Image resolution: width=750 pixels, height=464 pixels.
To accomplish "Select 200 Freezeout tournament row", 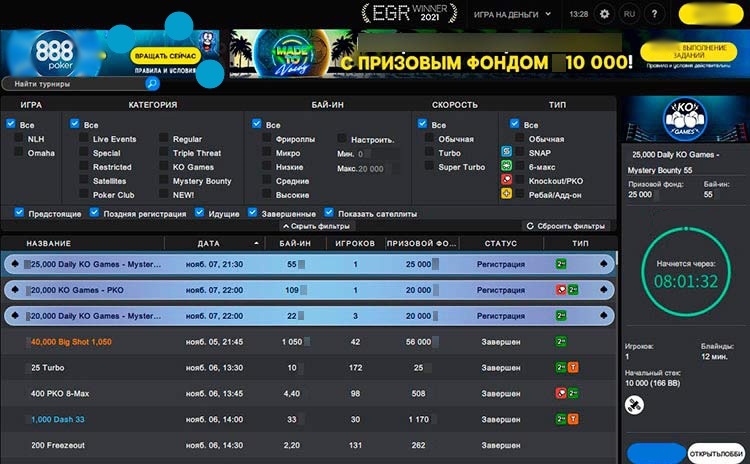I will pyautogui.click(x=309, y=445).
